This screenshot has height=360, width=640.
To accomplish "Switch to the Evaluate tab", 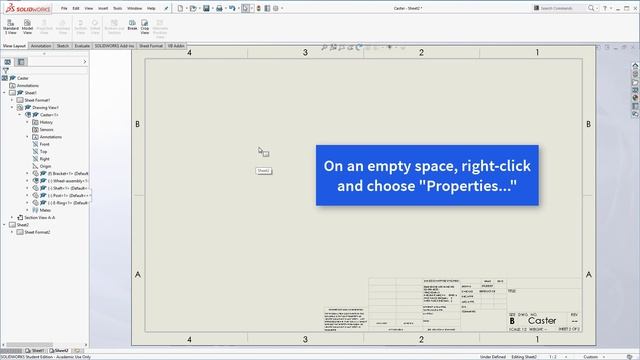I will (82, 46).
